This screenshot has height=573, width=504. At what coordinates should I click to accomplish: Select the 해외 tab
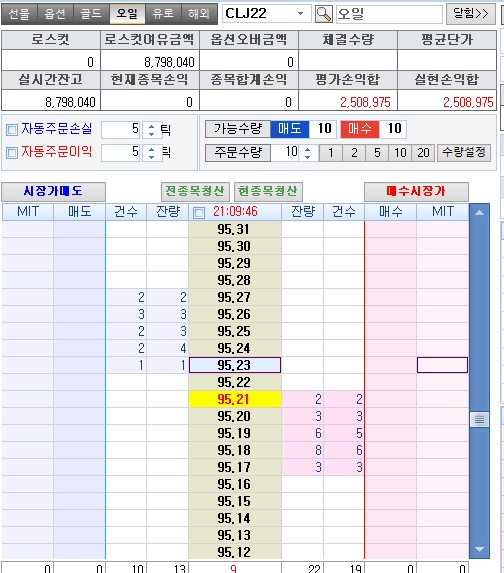point(199,14)
